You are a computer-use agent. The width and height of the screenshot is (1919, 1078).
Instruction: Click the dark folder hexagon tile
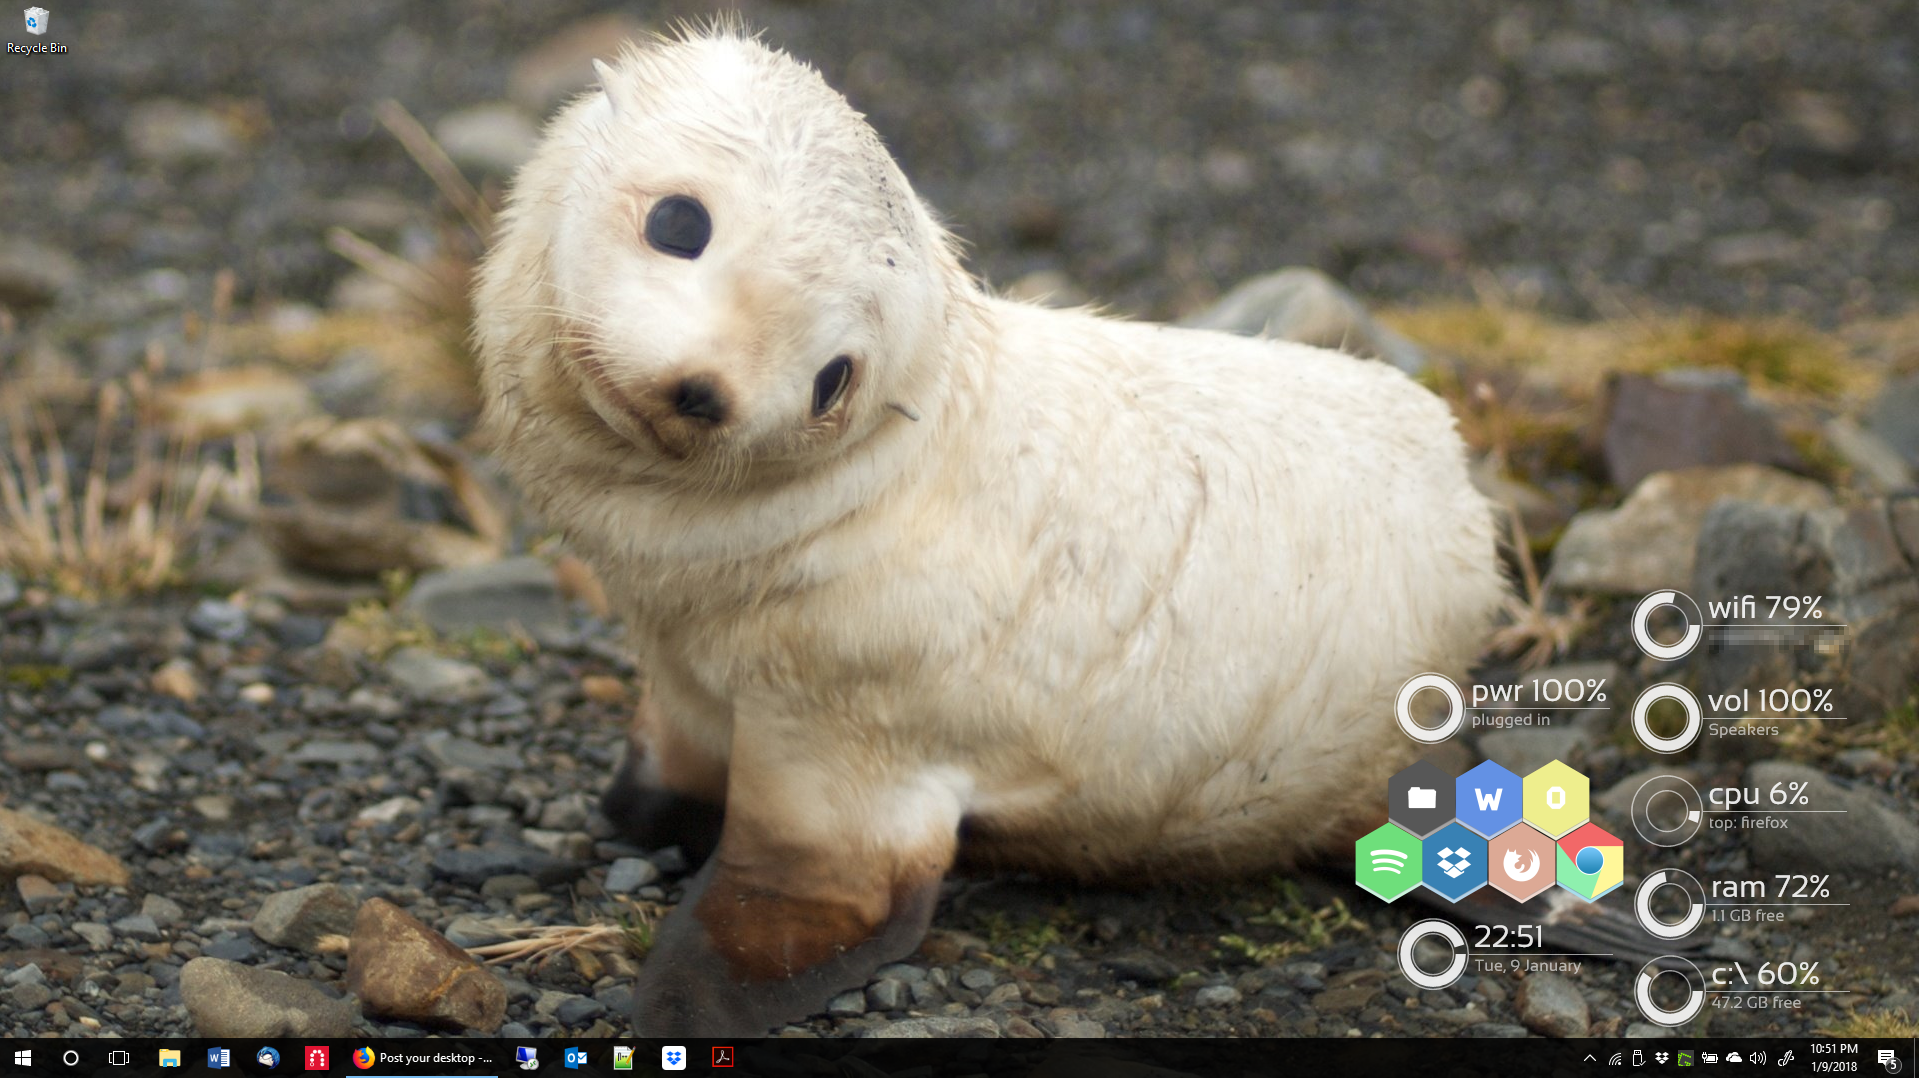pyautogui.click(x=1421, y=798)
